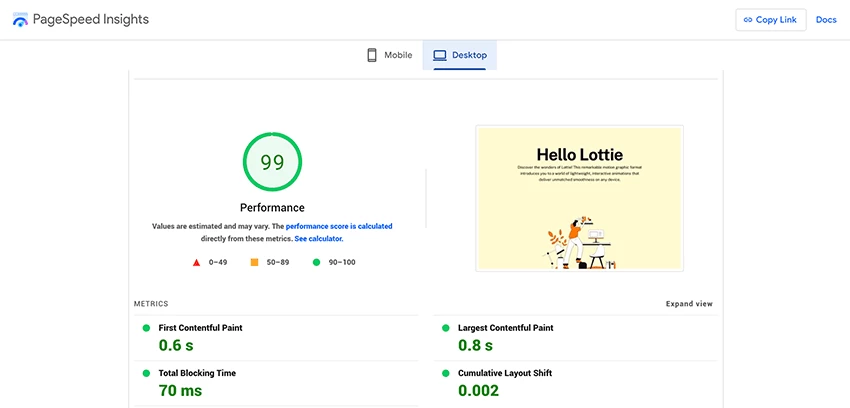Open the Hello Lottie page screenshot thumbnail
The height and width of the screenshot is (408, 850).
tap(579, 198)
